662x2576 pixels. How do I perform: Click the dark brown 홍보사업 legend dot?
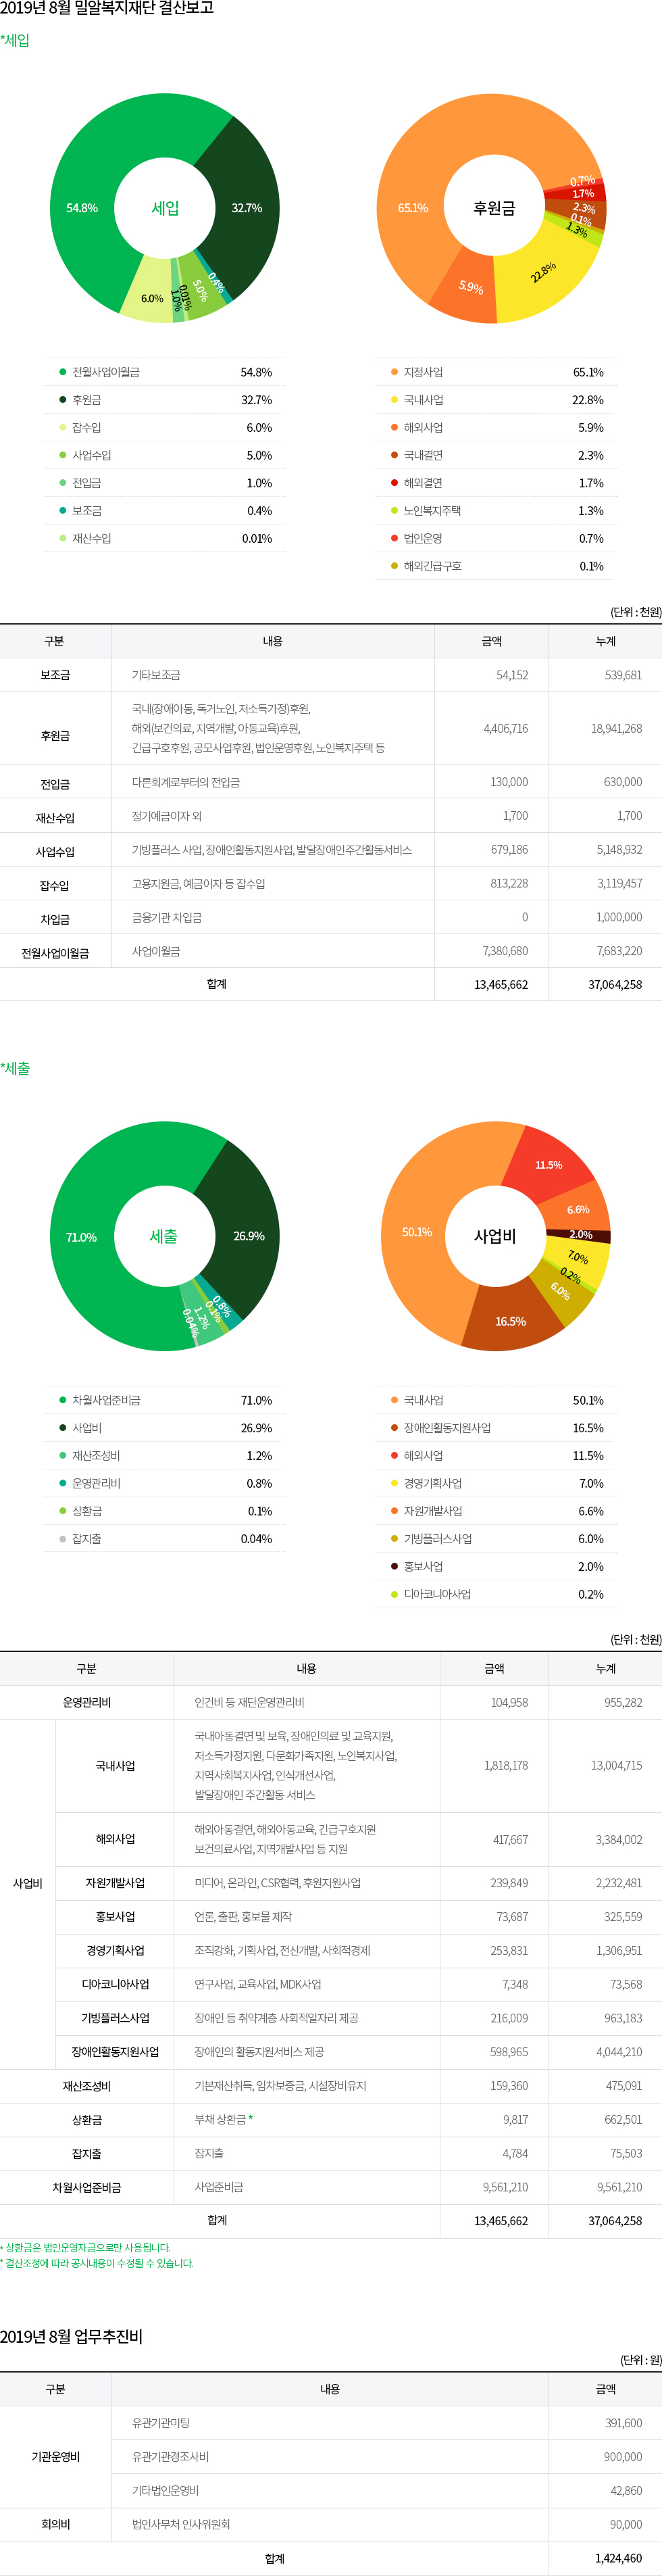click(394, 1566)
